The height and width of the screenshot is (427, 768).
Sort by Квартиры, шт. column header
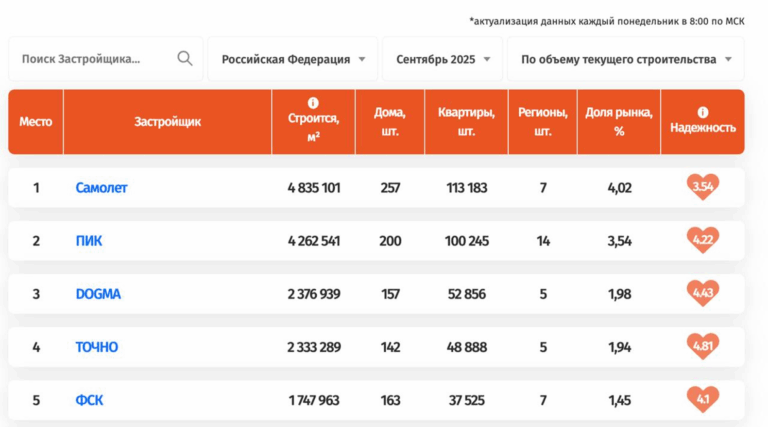466,122
